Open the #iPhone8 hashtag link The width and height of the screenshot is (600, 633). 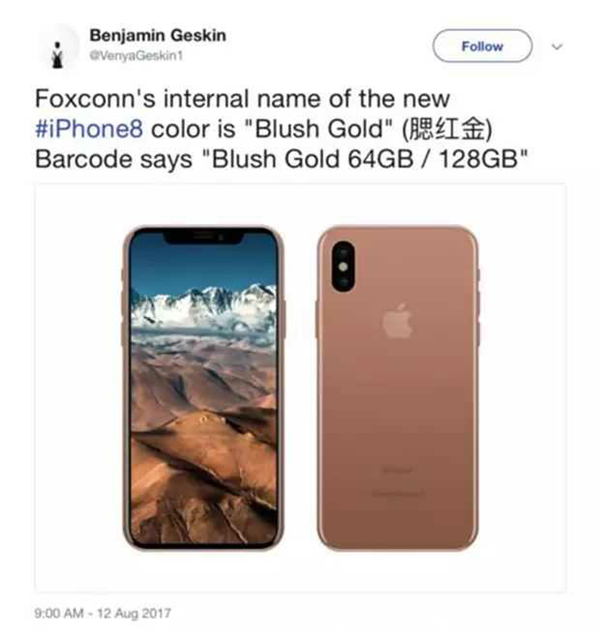coord(89,129)
